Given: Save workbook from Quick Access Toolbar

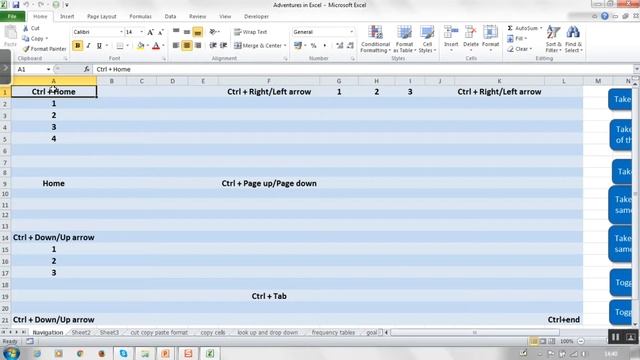Looking at the screenshot, I should [16, 5].
